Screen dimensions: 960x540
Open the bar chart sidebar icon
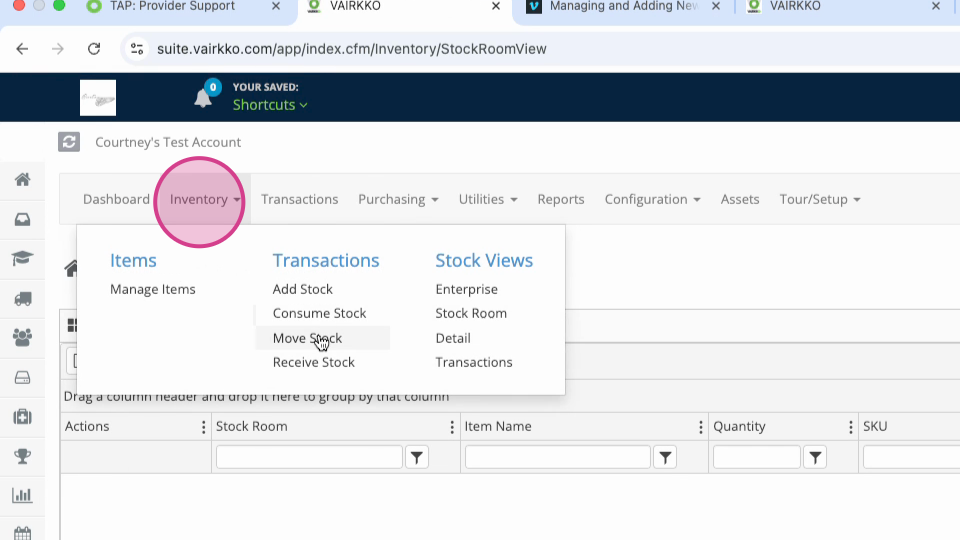point(23,495)
